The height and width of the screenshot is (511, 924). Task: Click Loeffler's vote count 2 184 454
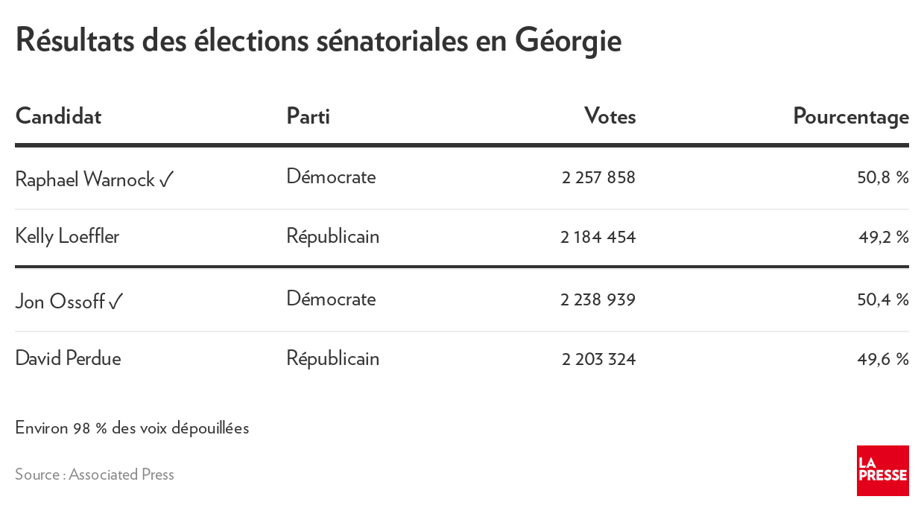(598, 237)
